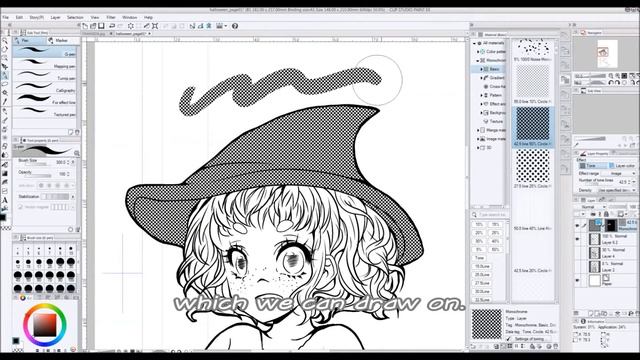The height and width of the screenshot is (360, 640).
Task: Select the Calligraphy pen brush
Action: (x=45, y=87)
